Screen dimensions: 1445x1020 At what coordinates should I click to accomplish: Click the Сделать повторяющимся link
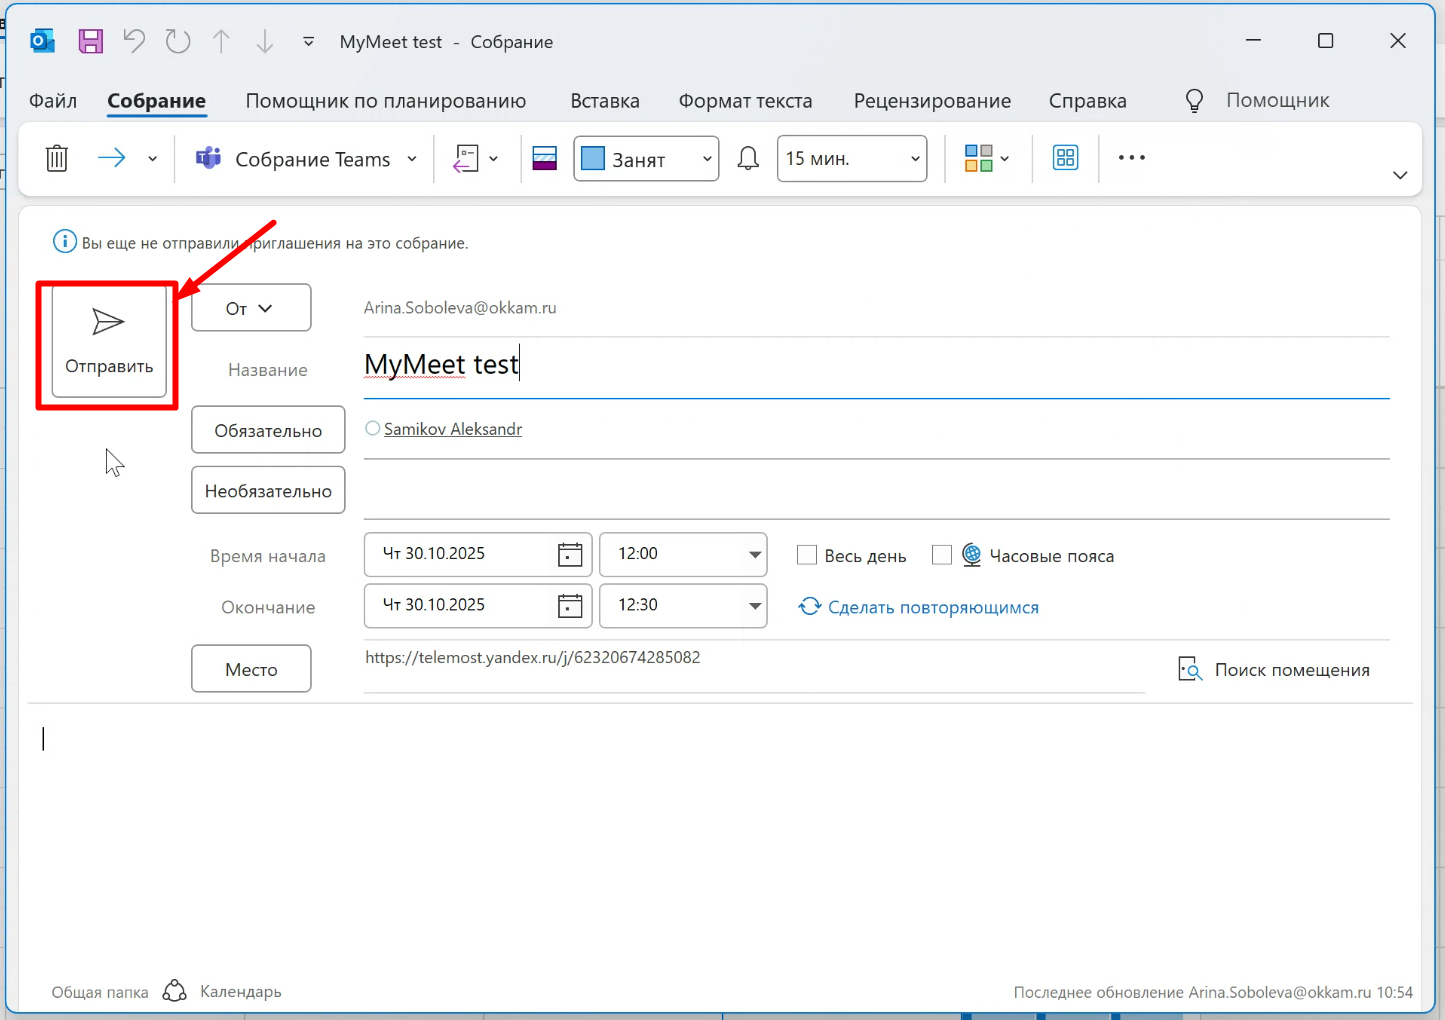[x=932, y=607]
